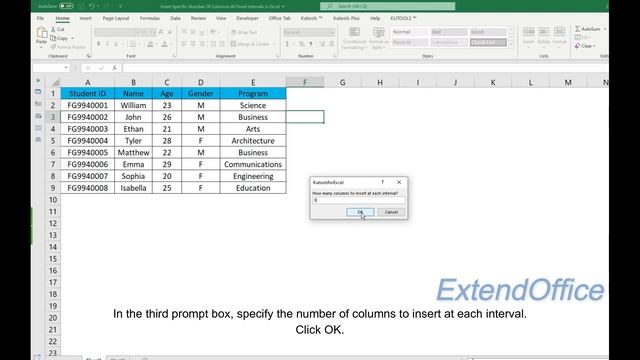The width and height of the screenshot is (640, 360).
Task: Switch to the Data tab
Action: (176, 18)
